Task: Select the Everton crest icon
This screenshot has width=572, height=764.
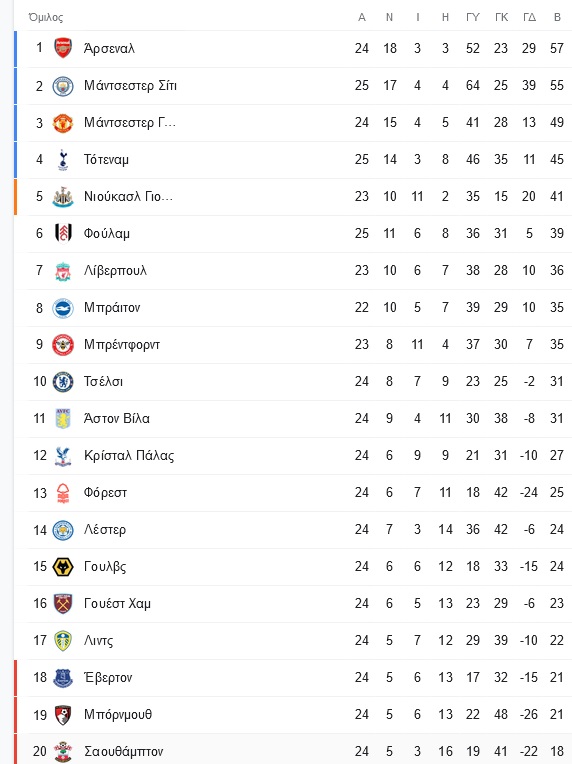Action: click(x=63, y=678)
